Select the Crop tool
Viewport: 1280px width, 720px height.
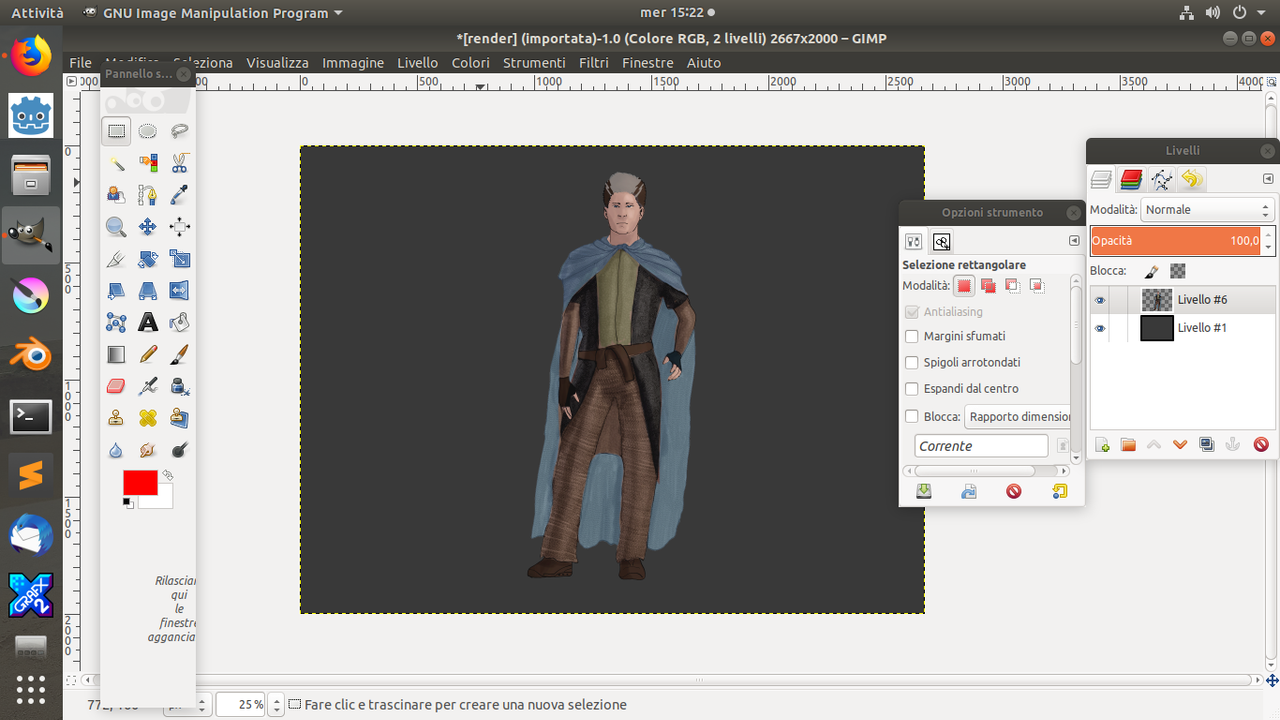coord(117,259)
